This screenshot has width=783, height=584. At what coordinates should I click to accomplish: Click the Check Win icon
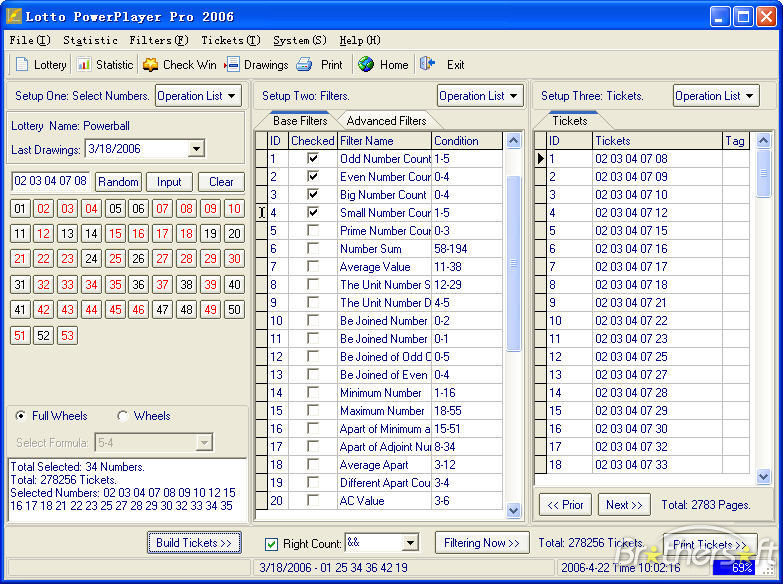click(150, 64)
